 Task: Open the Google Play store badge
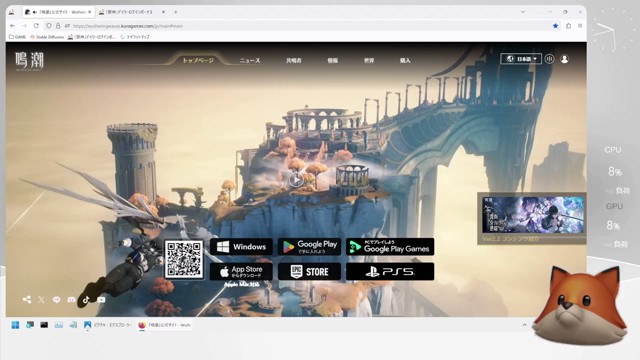click(309, 247)
